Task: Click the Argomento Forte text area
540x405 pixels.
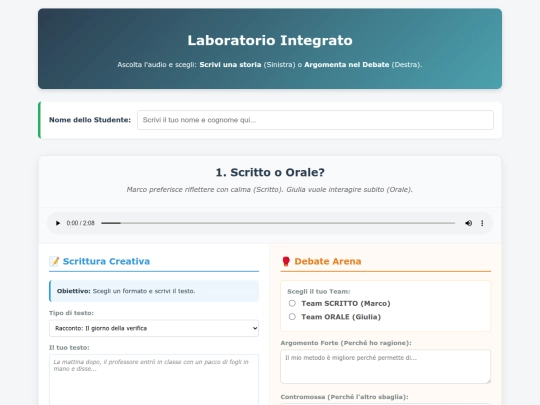Action: click(x=385, y=367)
